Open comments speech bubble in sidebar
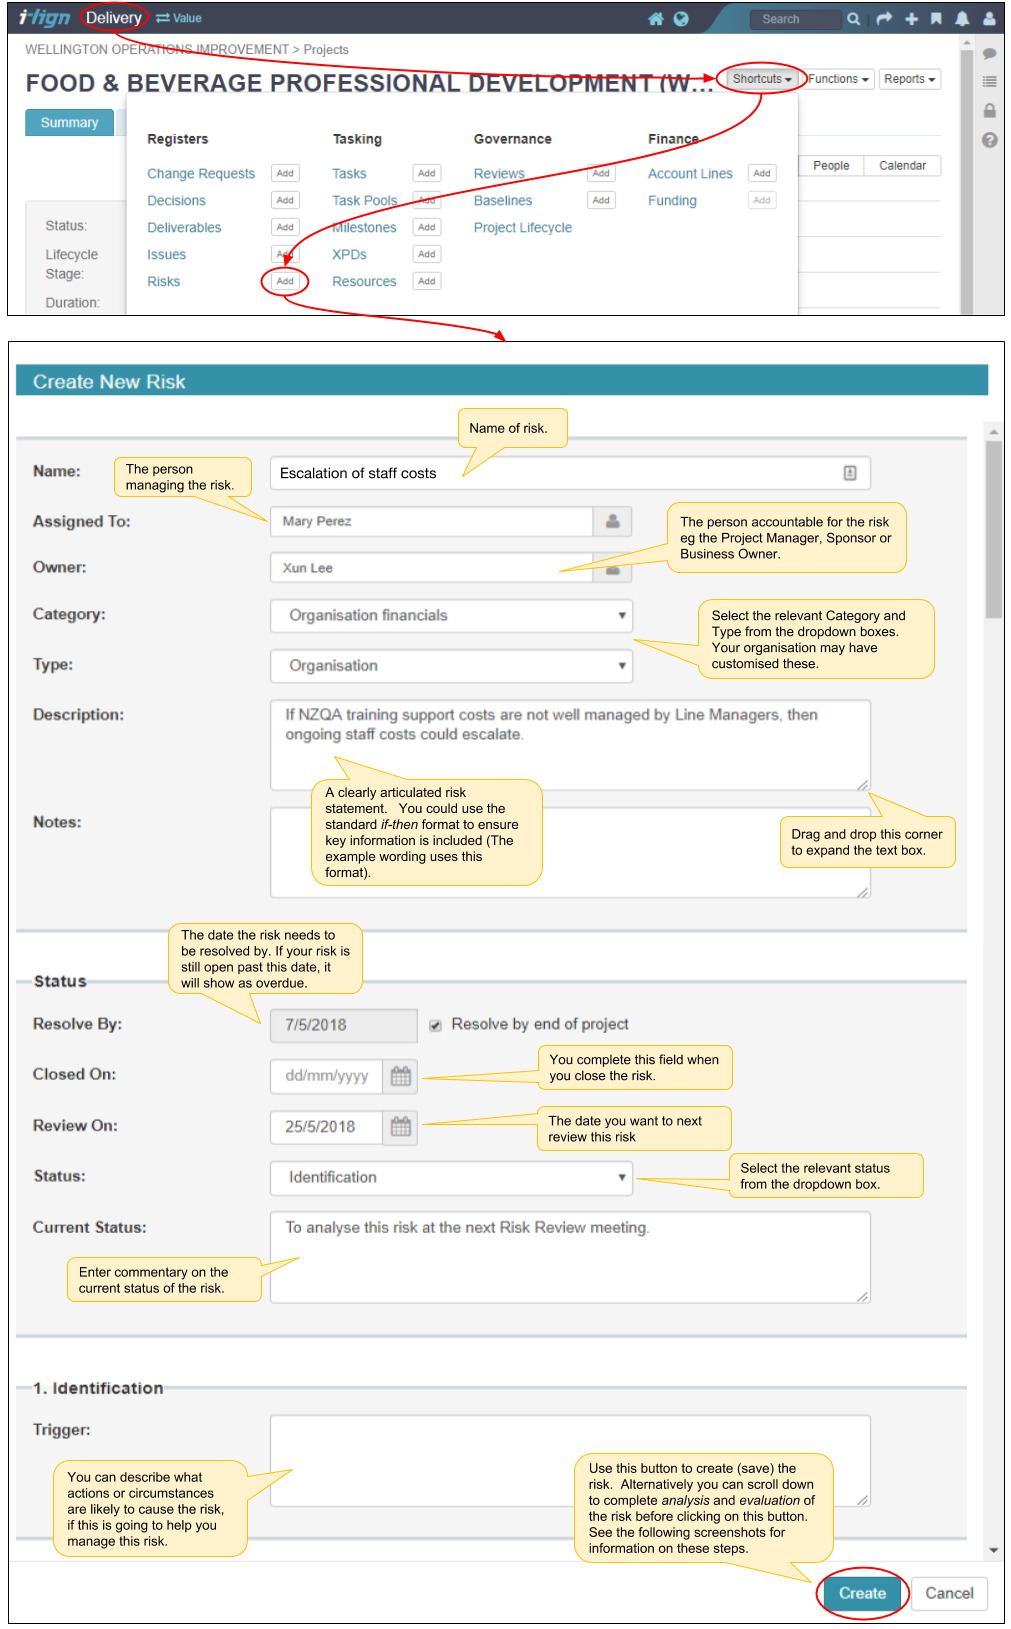Image resolution: width=1011 pixels, height=1629 pixels. 989,54
